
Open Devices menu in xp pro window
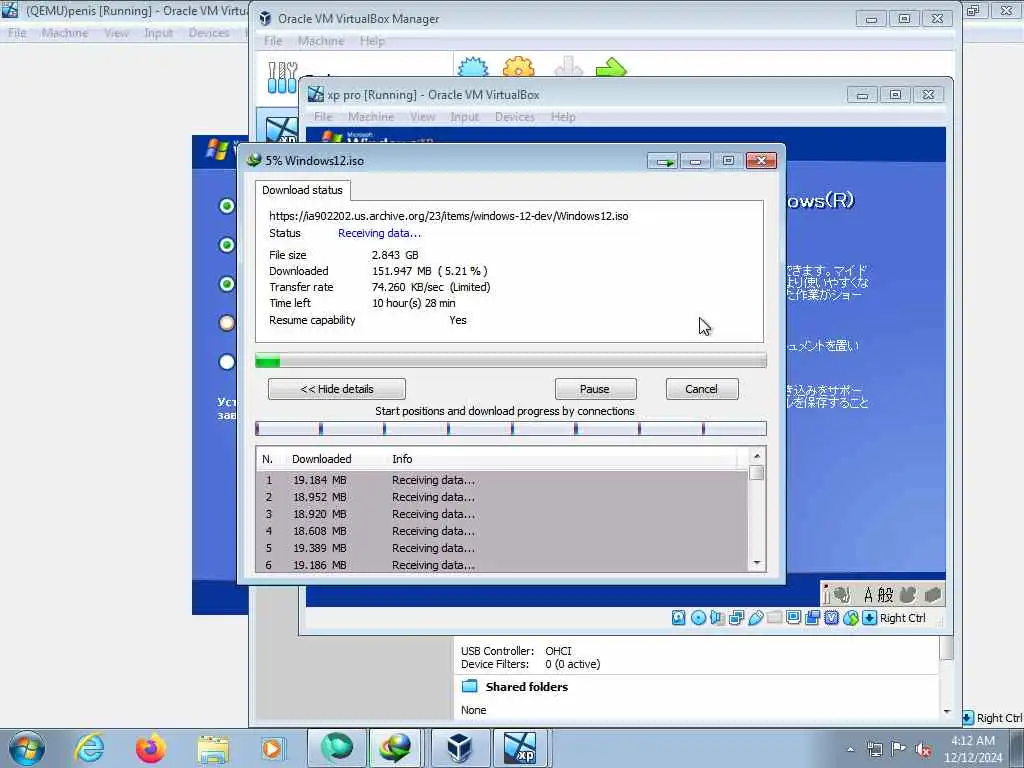coord(515,117)
